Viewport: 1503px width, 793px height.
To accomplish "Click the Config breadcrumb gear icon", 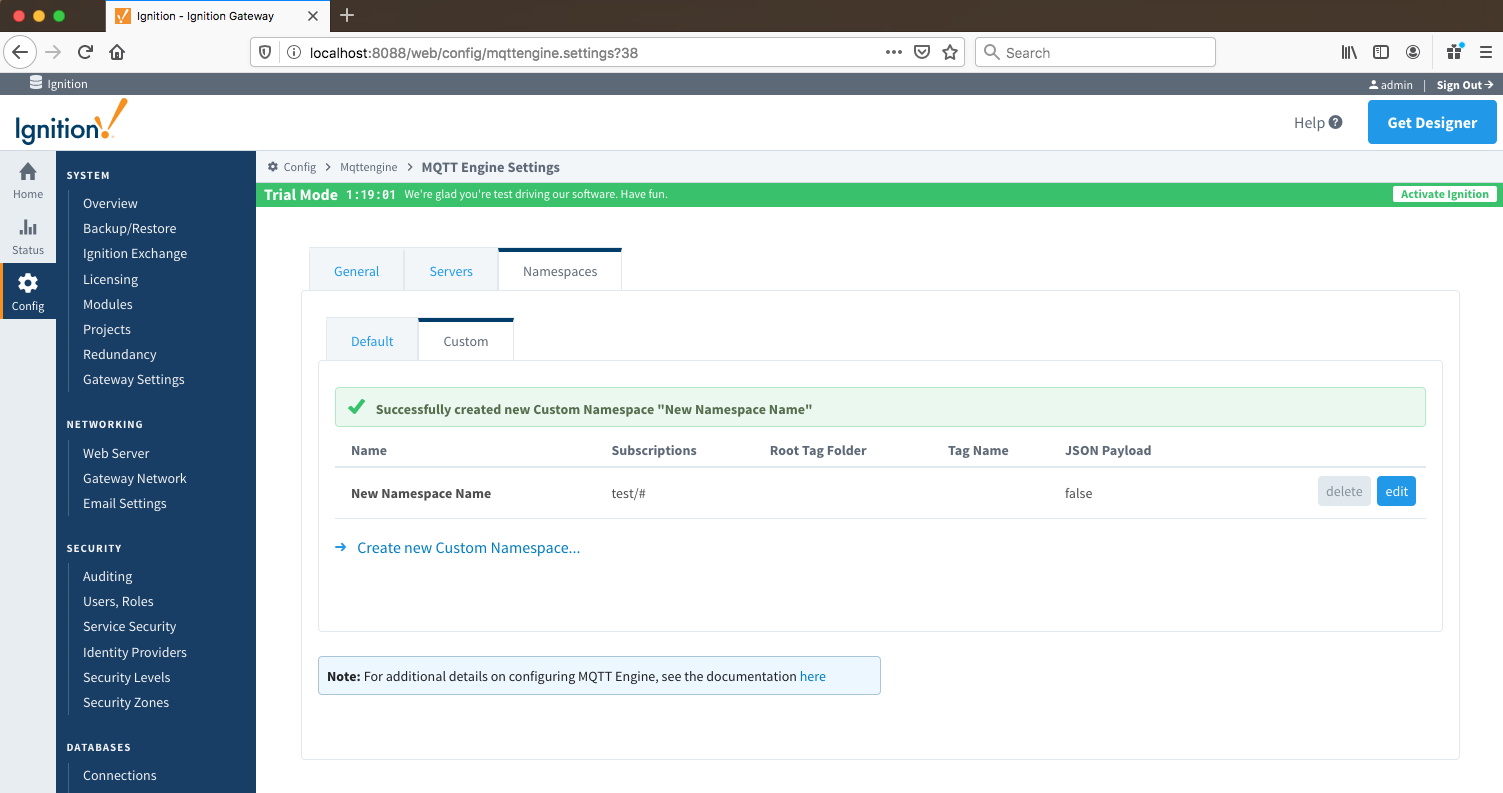I will (x=273, y=167).
